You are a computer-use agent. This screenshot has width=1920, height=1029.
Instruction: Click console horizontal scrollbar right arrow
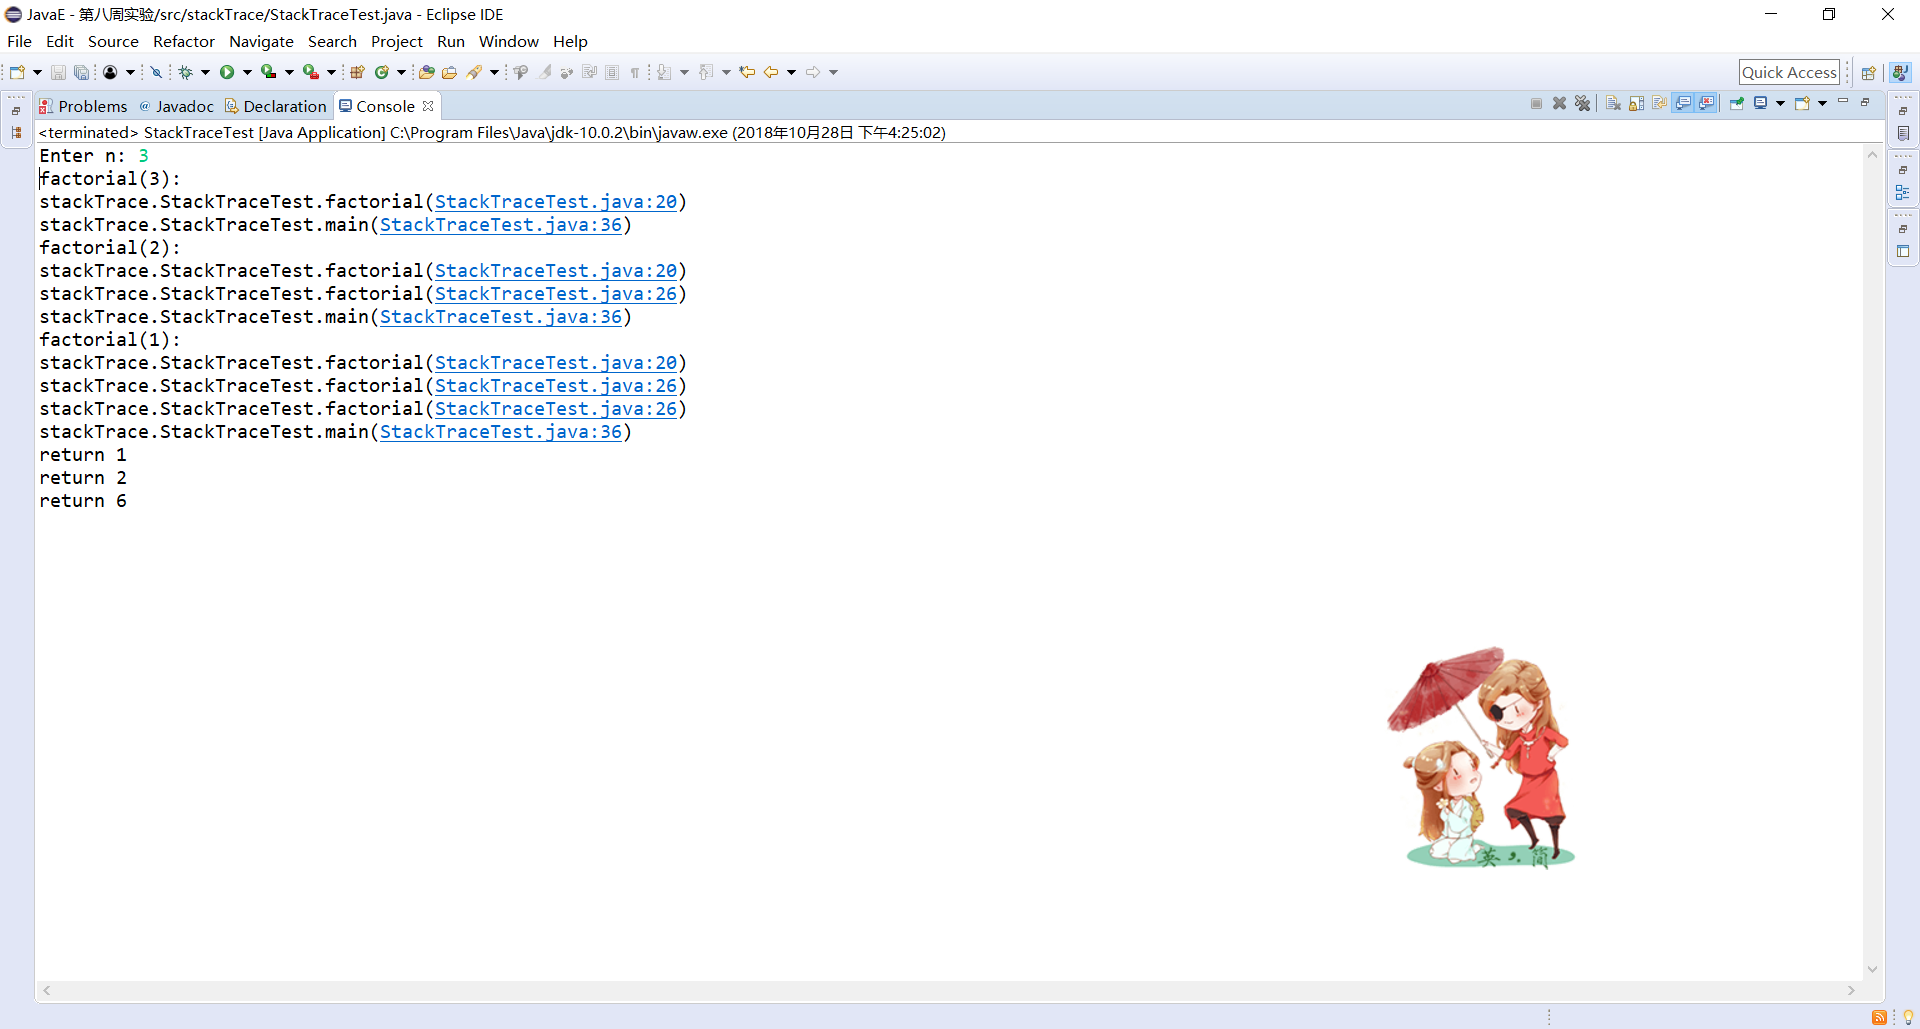point(1851,990)
